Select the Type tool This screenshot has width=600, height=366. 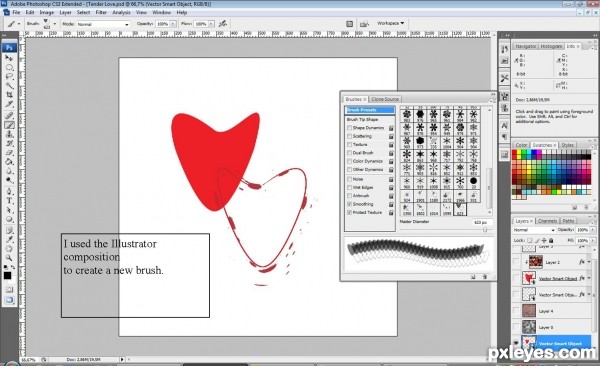pyautogui.click(x=9, y=201)
